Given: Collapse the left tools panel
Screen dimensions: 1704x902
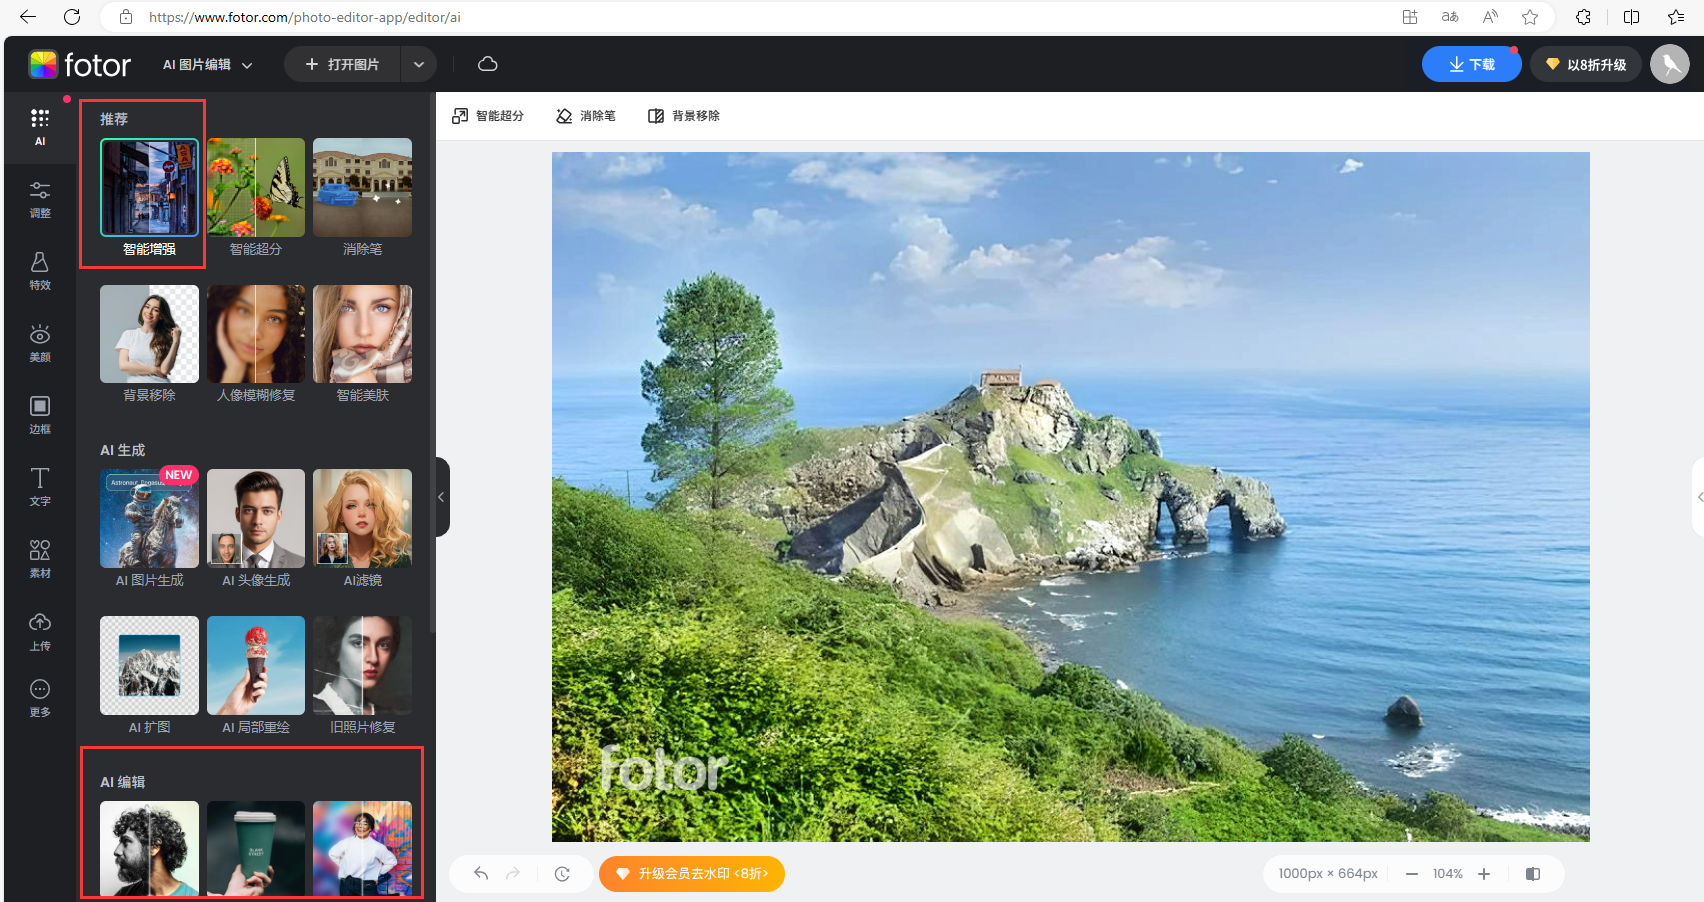Looking at the screenshot, I should click(x=442, y=497).
